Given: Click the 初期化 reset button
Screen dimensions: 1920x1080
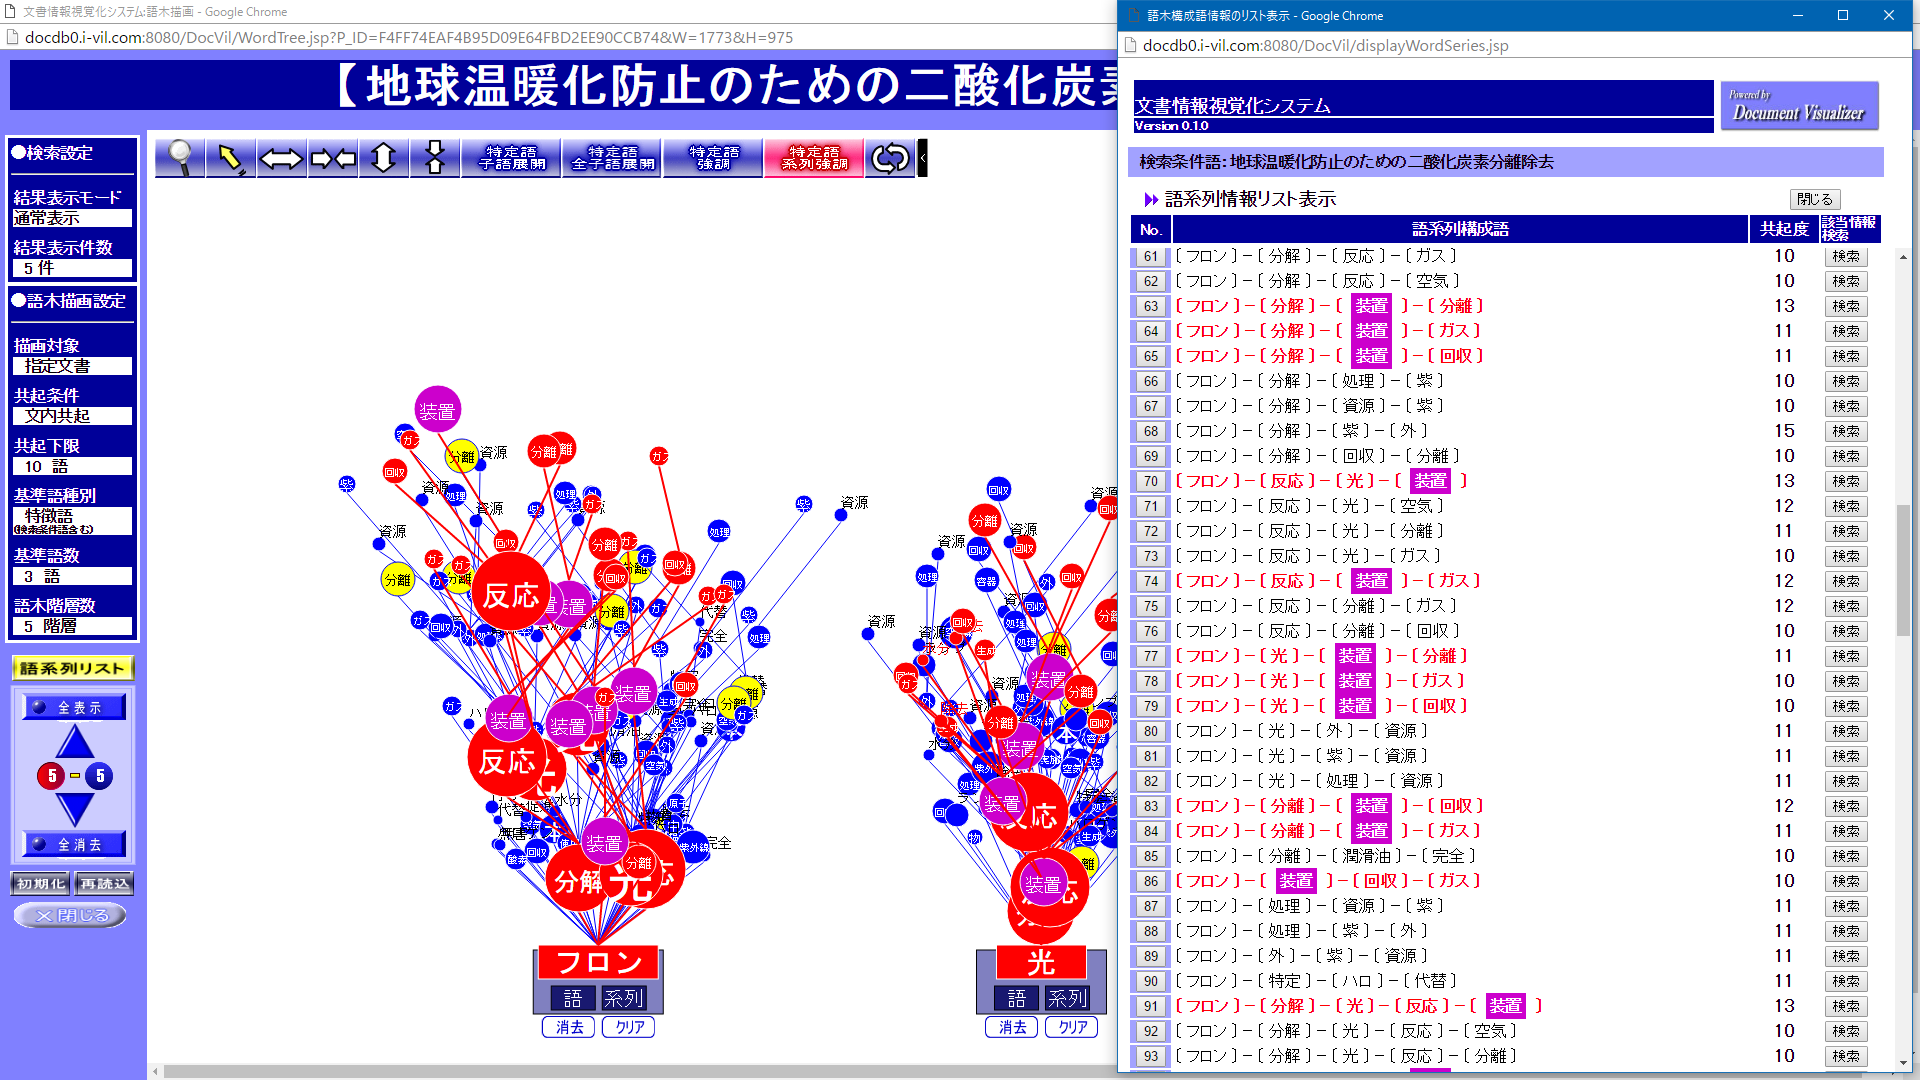Looking at the screenshot, I should [x=40, y=884].
